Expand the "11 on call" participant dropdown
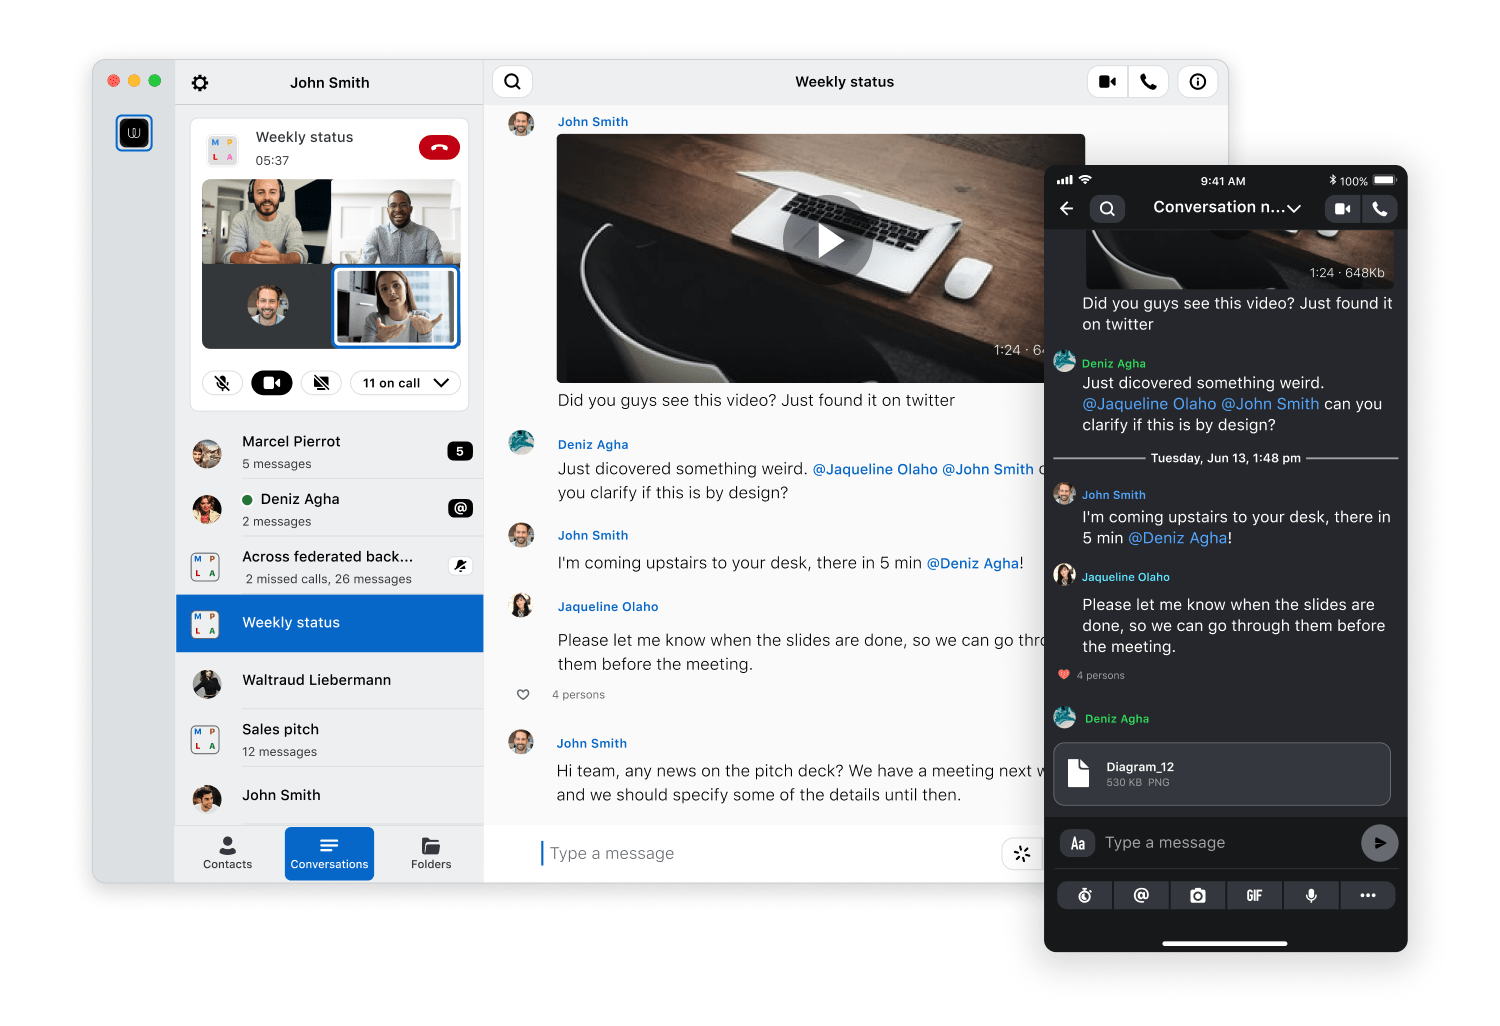 405,382
